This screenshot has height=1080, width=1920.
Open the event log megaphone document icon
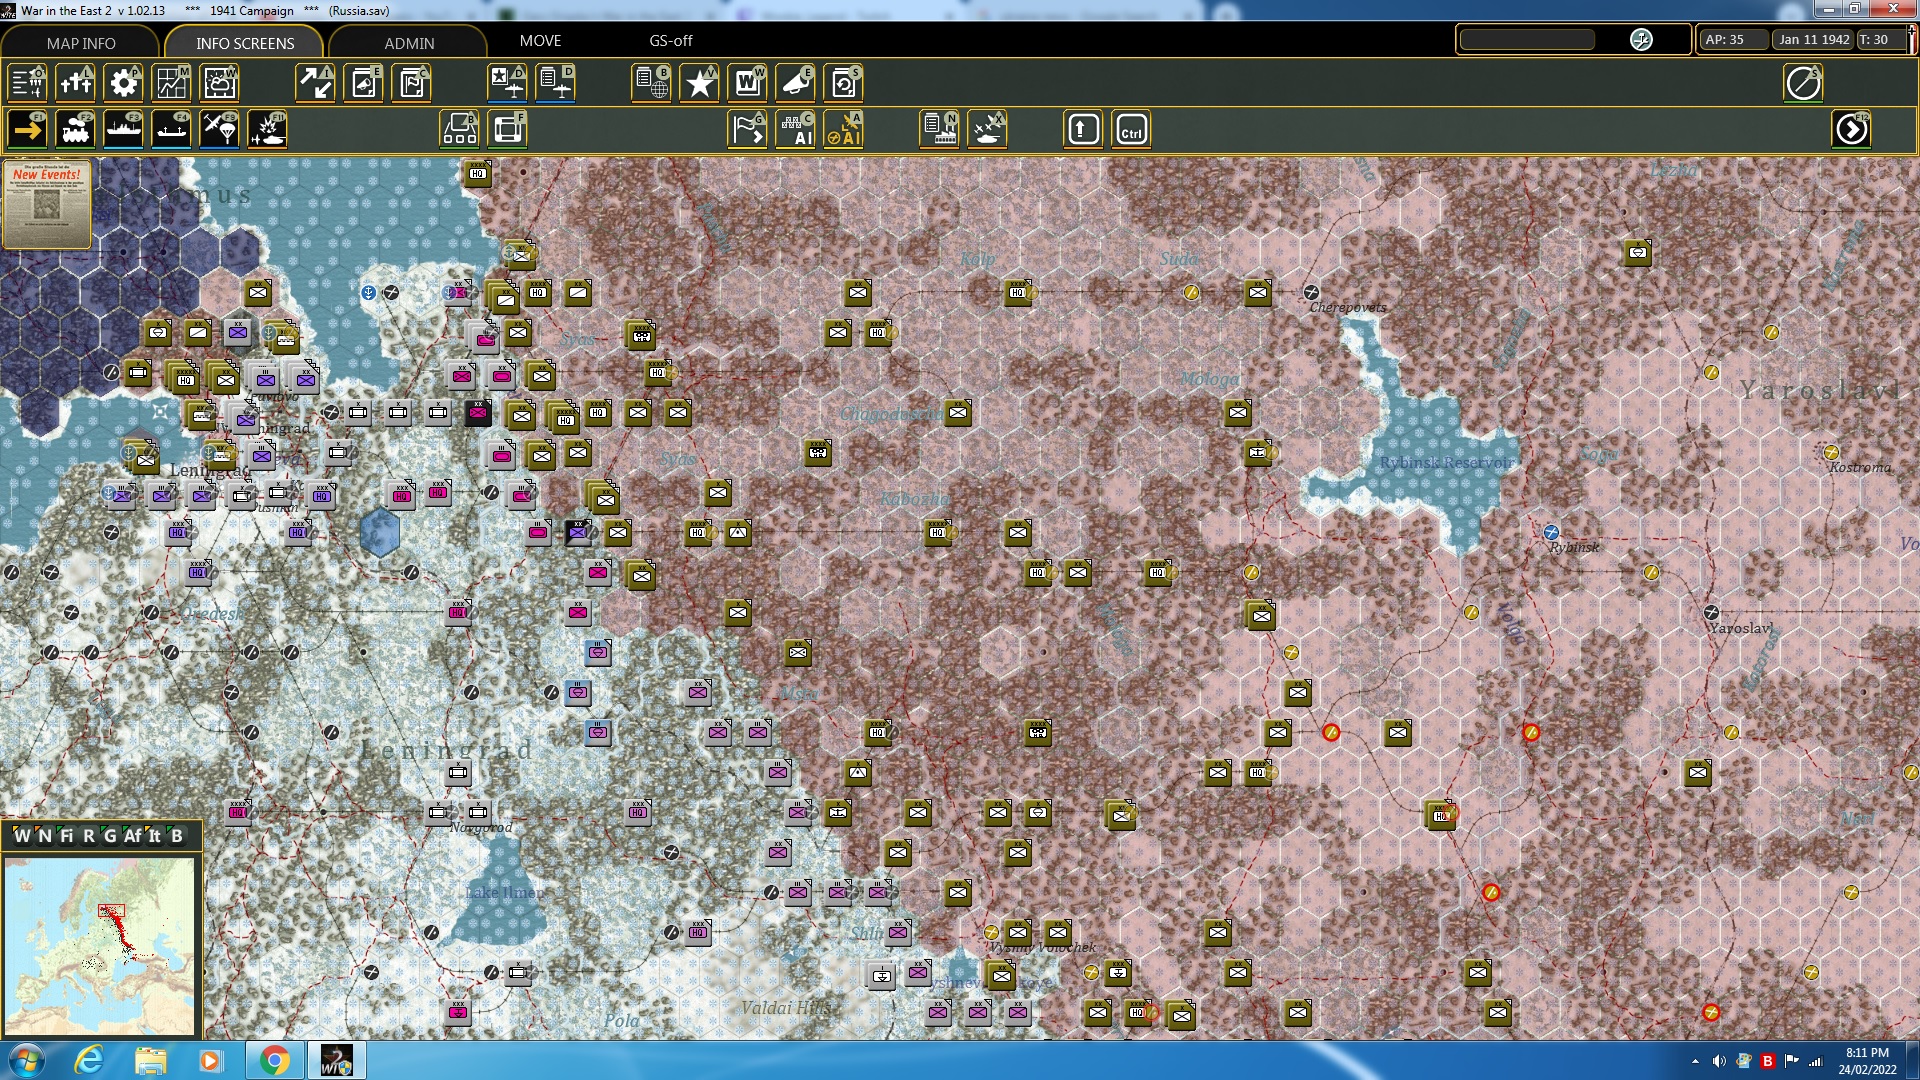pos(364,83)
